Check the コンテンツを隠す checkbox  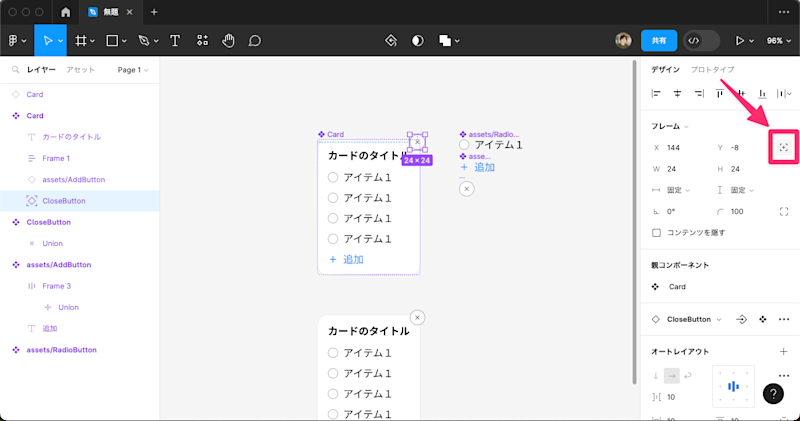tap(657, 233)
